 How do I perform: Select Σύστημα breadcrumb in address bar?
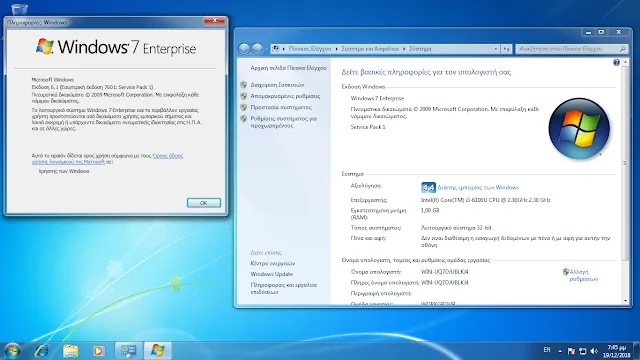420,49
